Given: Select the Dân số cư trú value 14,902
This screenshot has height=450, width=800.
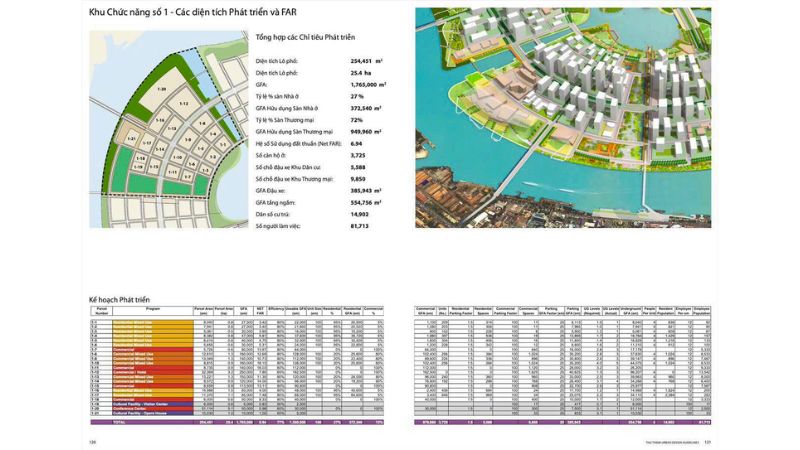Looking at the screenshot, I should coord(361,214).
